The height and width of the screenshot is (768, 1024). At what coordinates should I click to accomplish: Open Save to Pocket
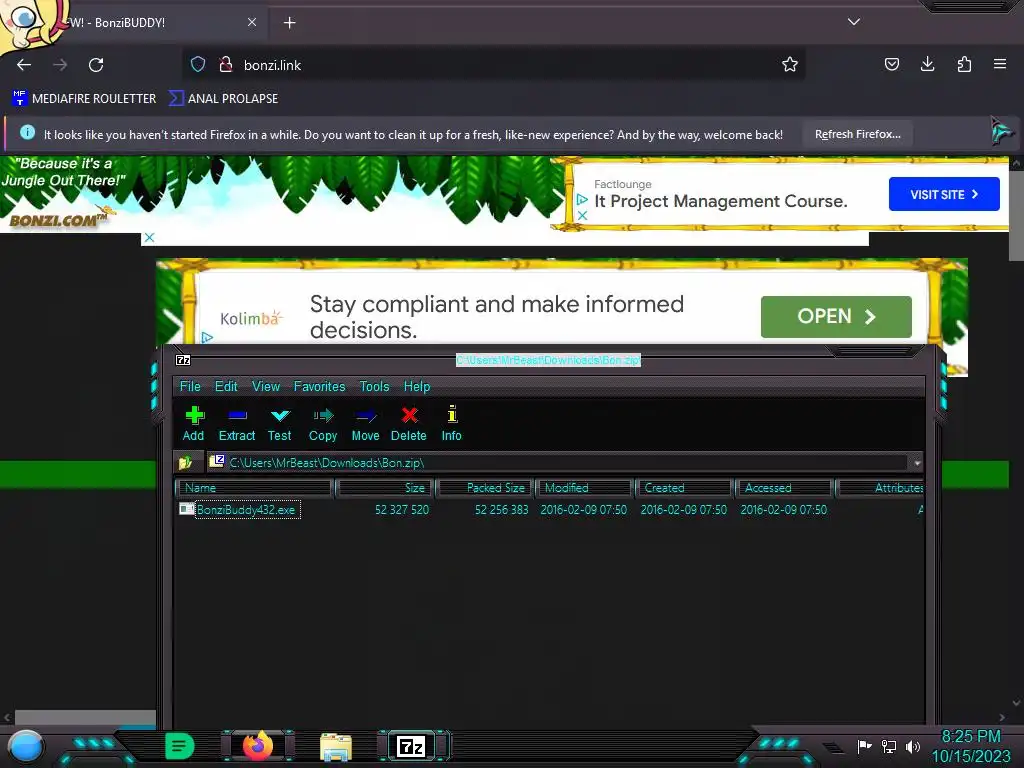(x=891, y=64)
